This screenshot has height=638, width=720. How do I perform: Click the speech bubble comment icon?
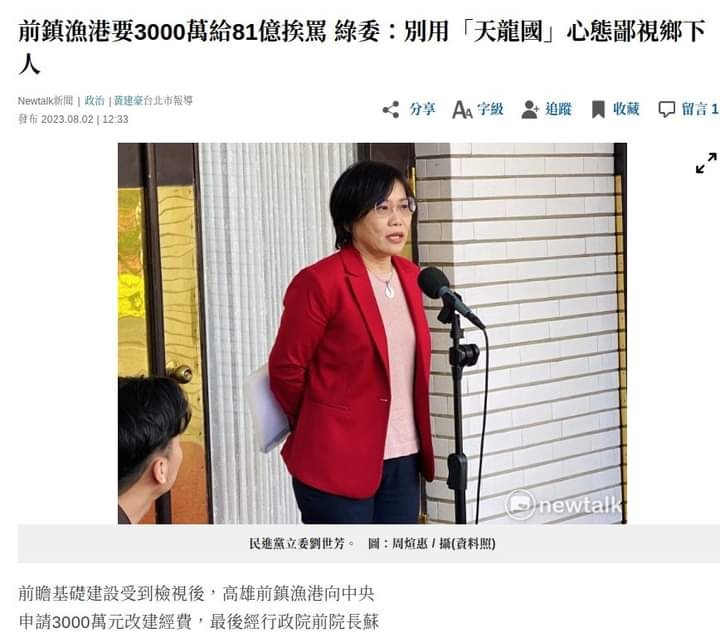[666, 110]
